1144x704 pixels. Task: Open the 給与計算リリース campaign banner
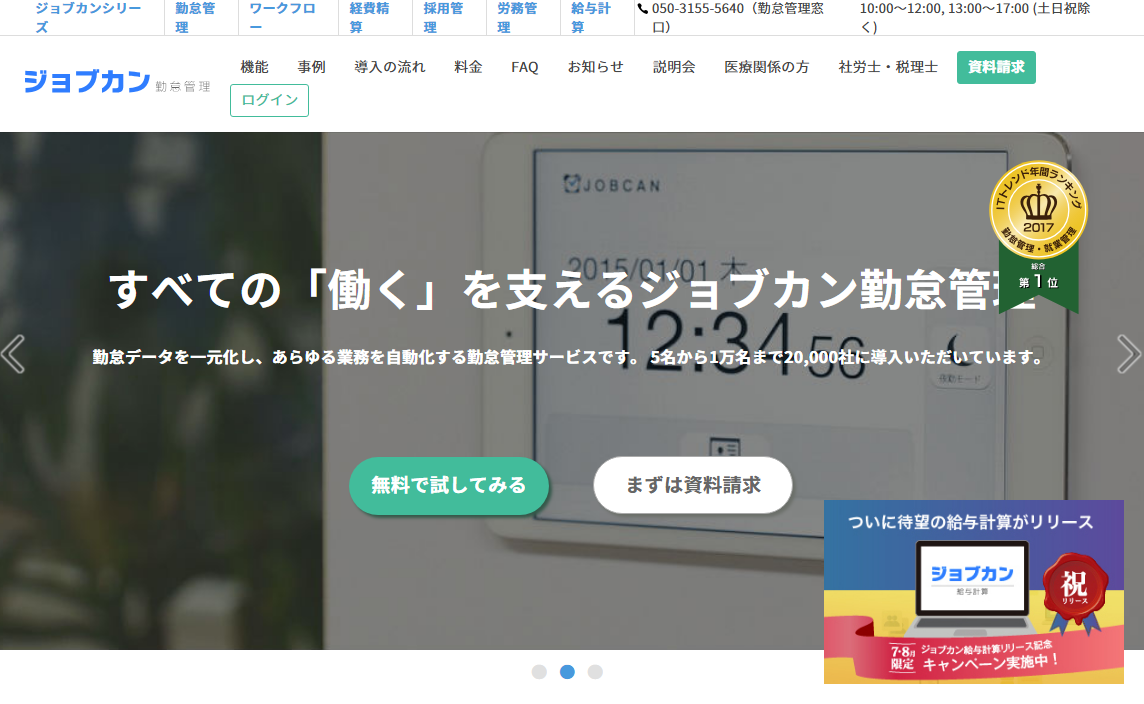pos(973,592)
